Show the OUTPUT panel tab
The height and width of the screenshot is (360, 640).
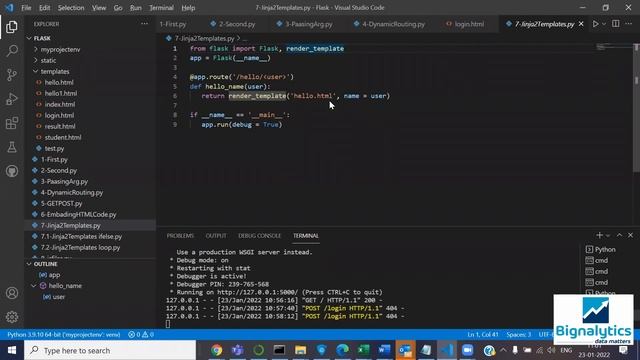[x=216, y=236]
